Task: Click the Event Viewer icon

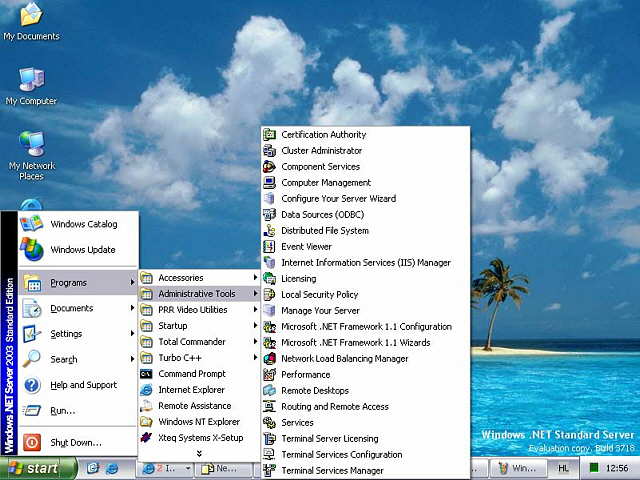Action: (x=269, y=247)
